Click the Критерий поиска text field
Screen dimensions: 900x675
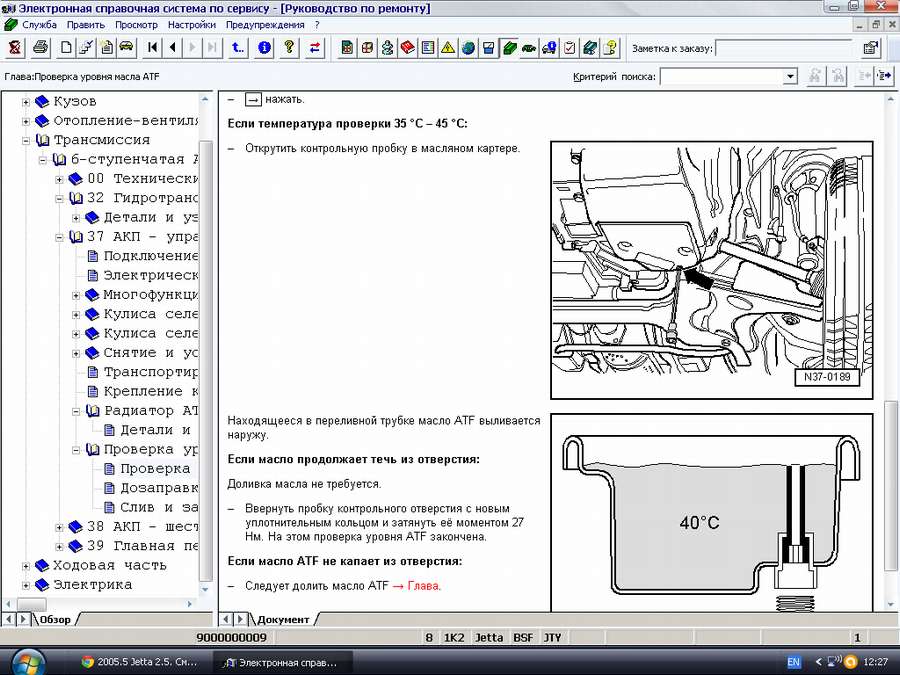coord(721,76)
